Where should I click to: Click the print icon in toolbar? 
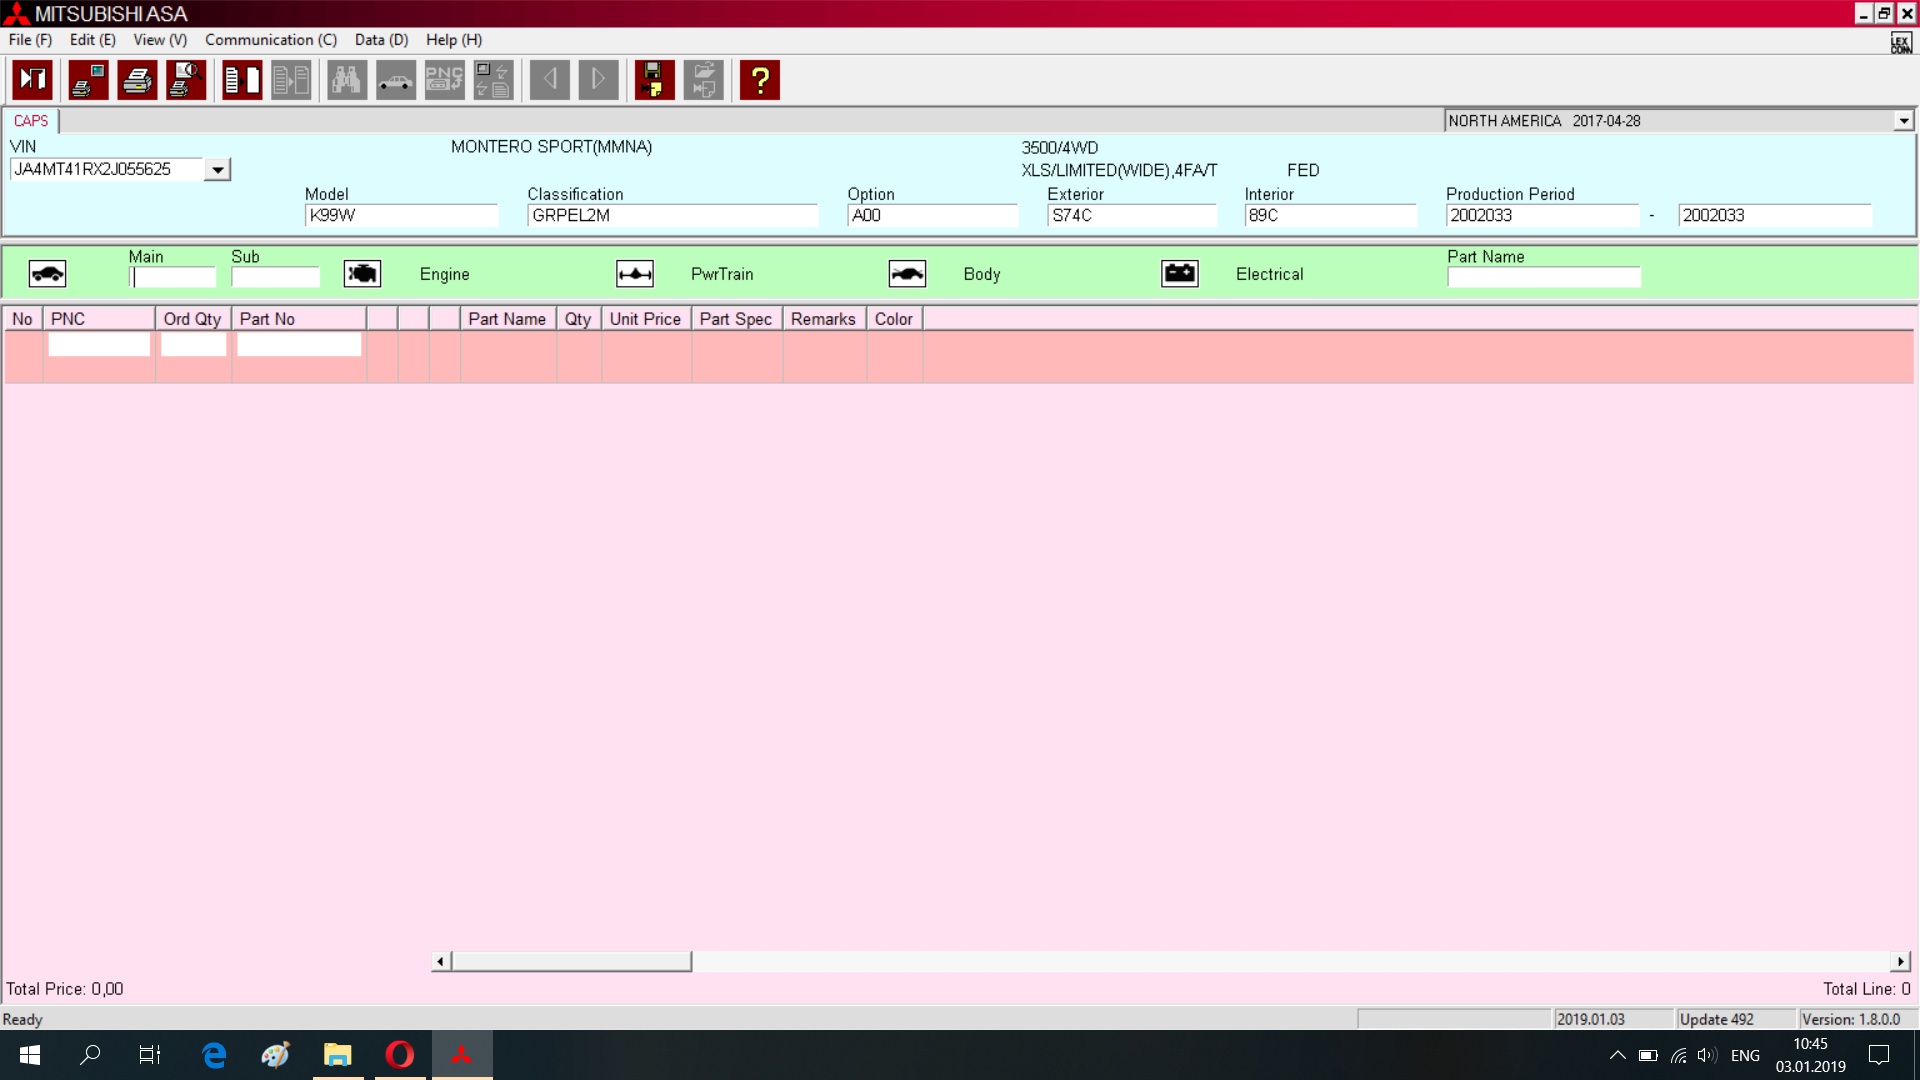point(137,80)
